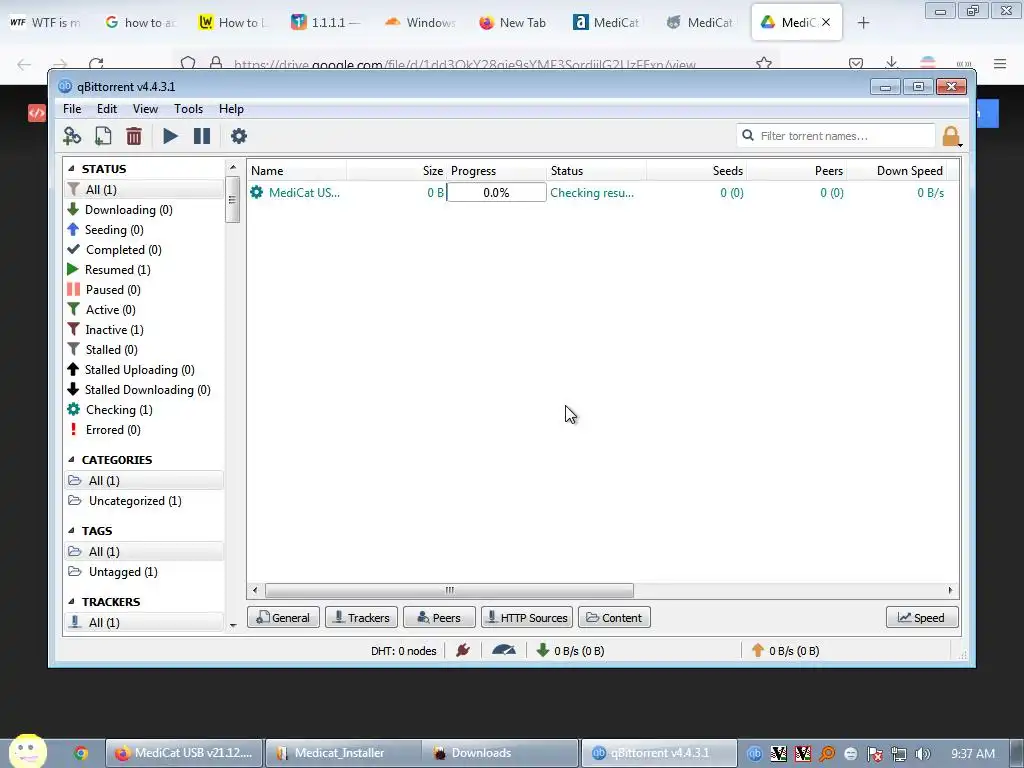The image size is (1024, 768).
Task: Sort by Down Speed column header
Action: 896,171
